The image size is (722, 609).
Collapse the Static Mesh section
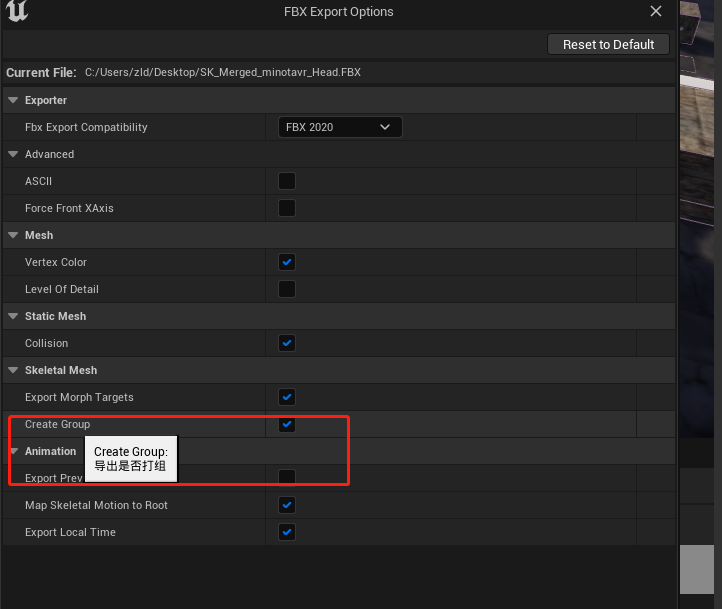coord(13,316)
